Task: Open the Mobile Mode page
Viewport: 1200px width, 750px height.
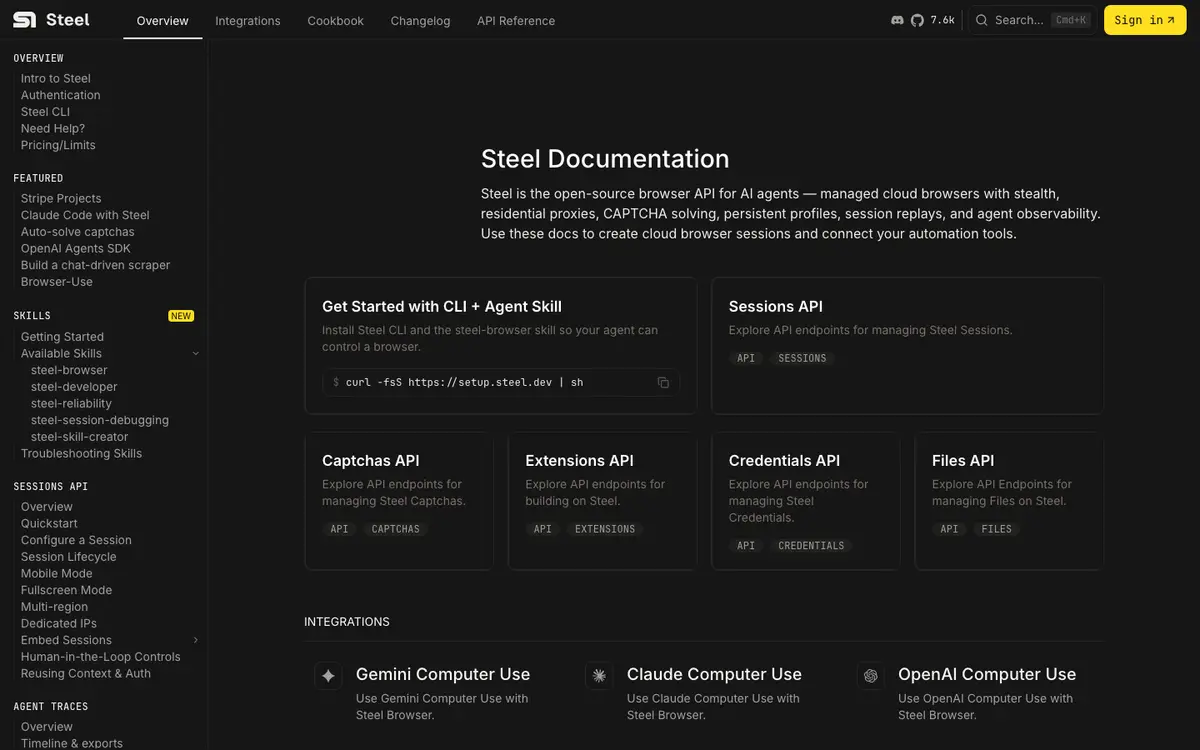Action: [x=57, y=574]
